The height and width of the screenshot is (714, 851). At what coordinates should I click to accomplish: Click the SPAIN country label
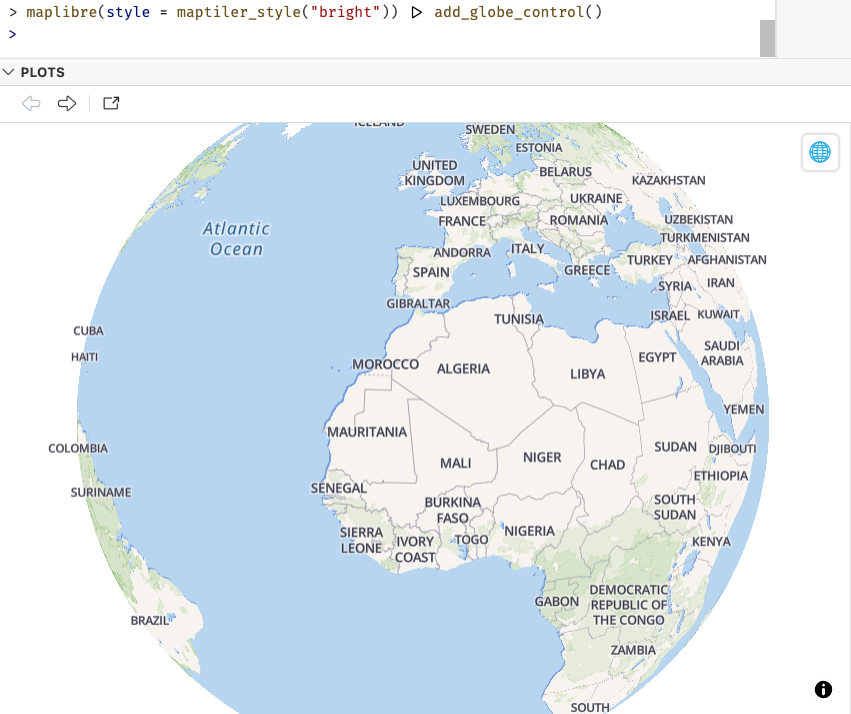point(431,272)
